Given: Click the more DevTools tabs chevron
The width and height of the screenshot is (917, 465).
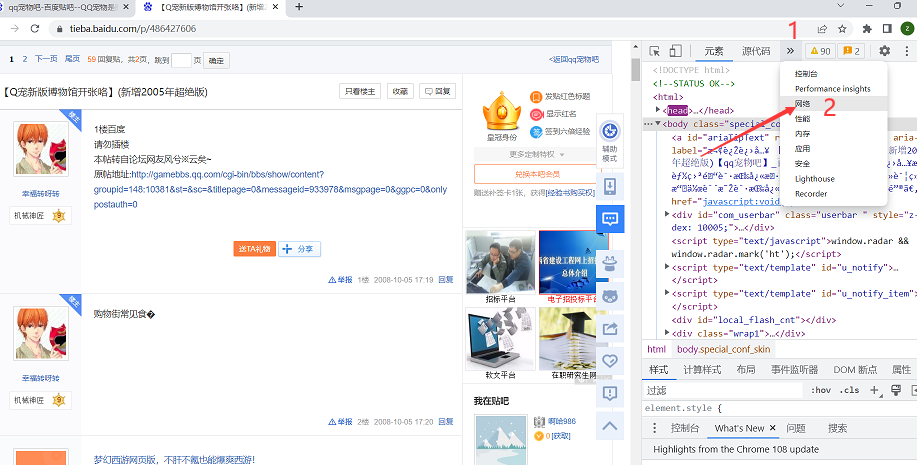Looking at the screenshot, I should pyautogui.click(x=790, y=51).
